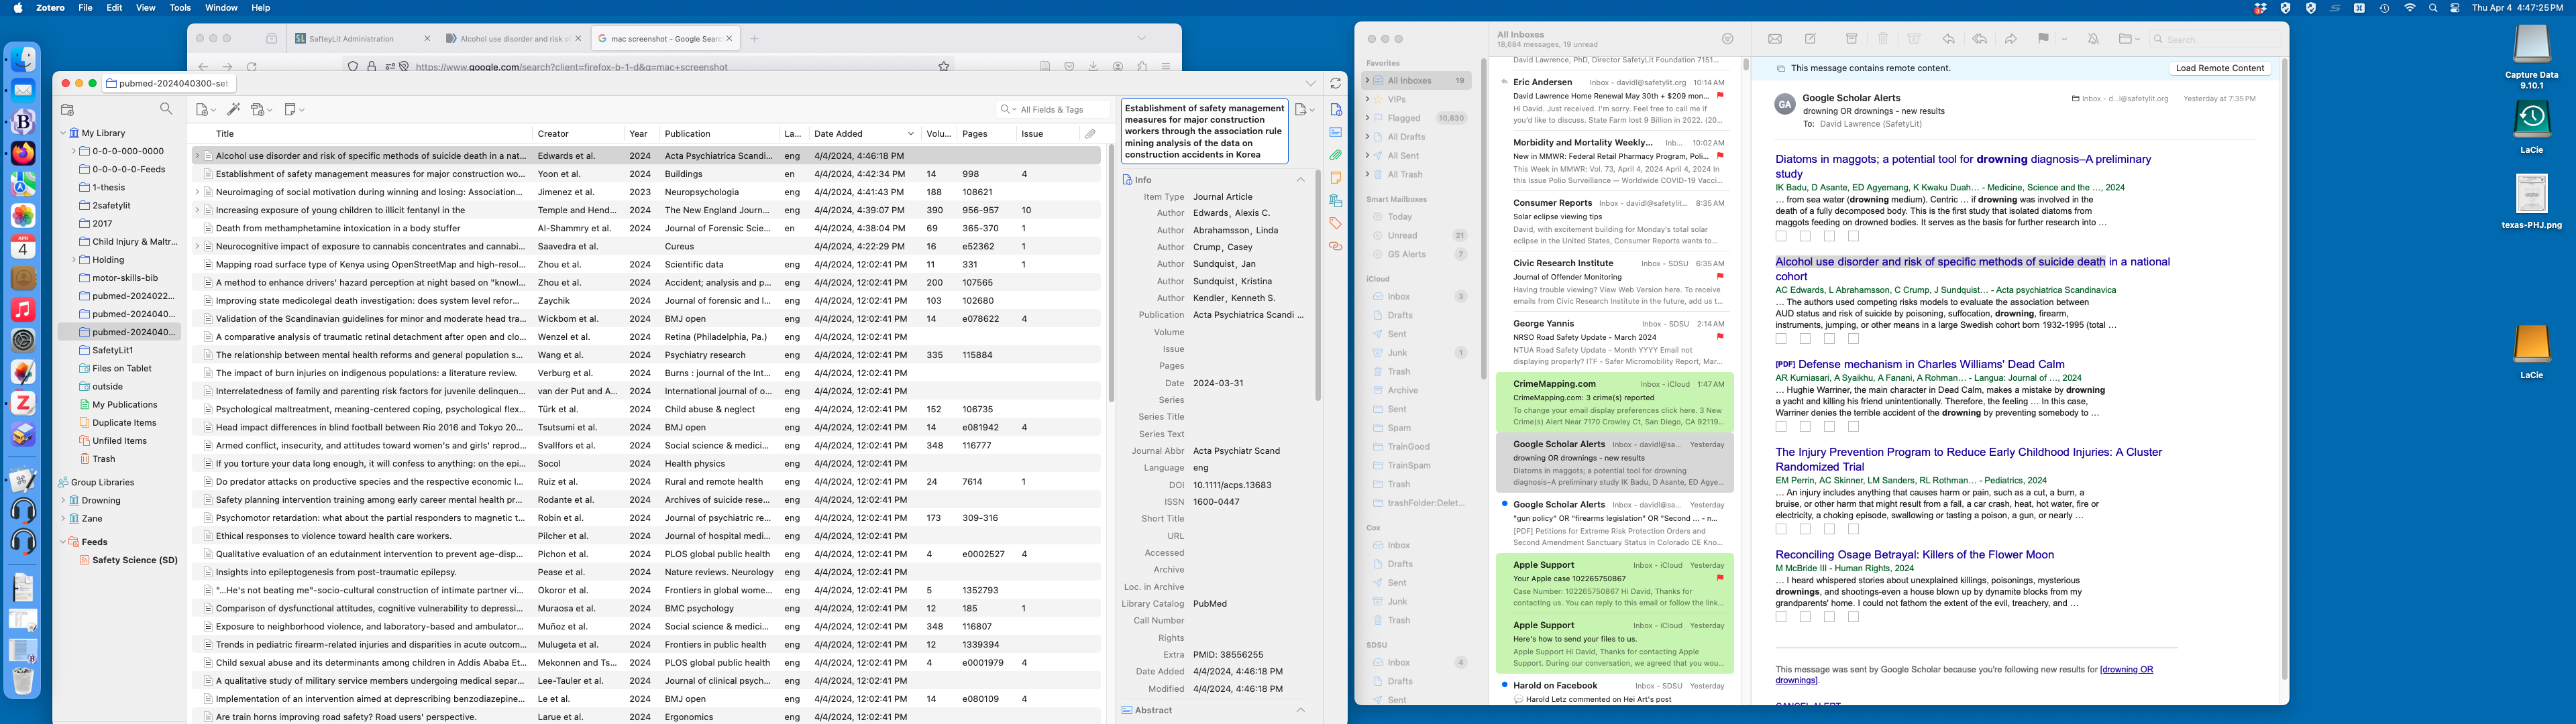
Task: Open the Tools menu in menu bar
Action: click(180, 7)
